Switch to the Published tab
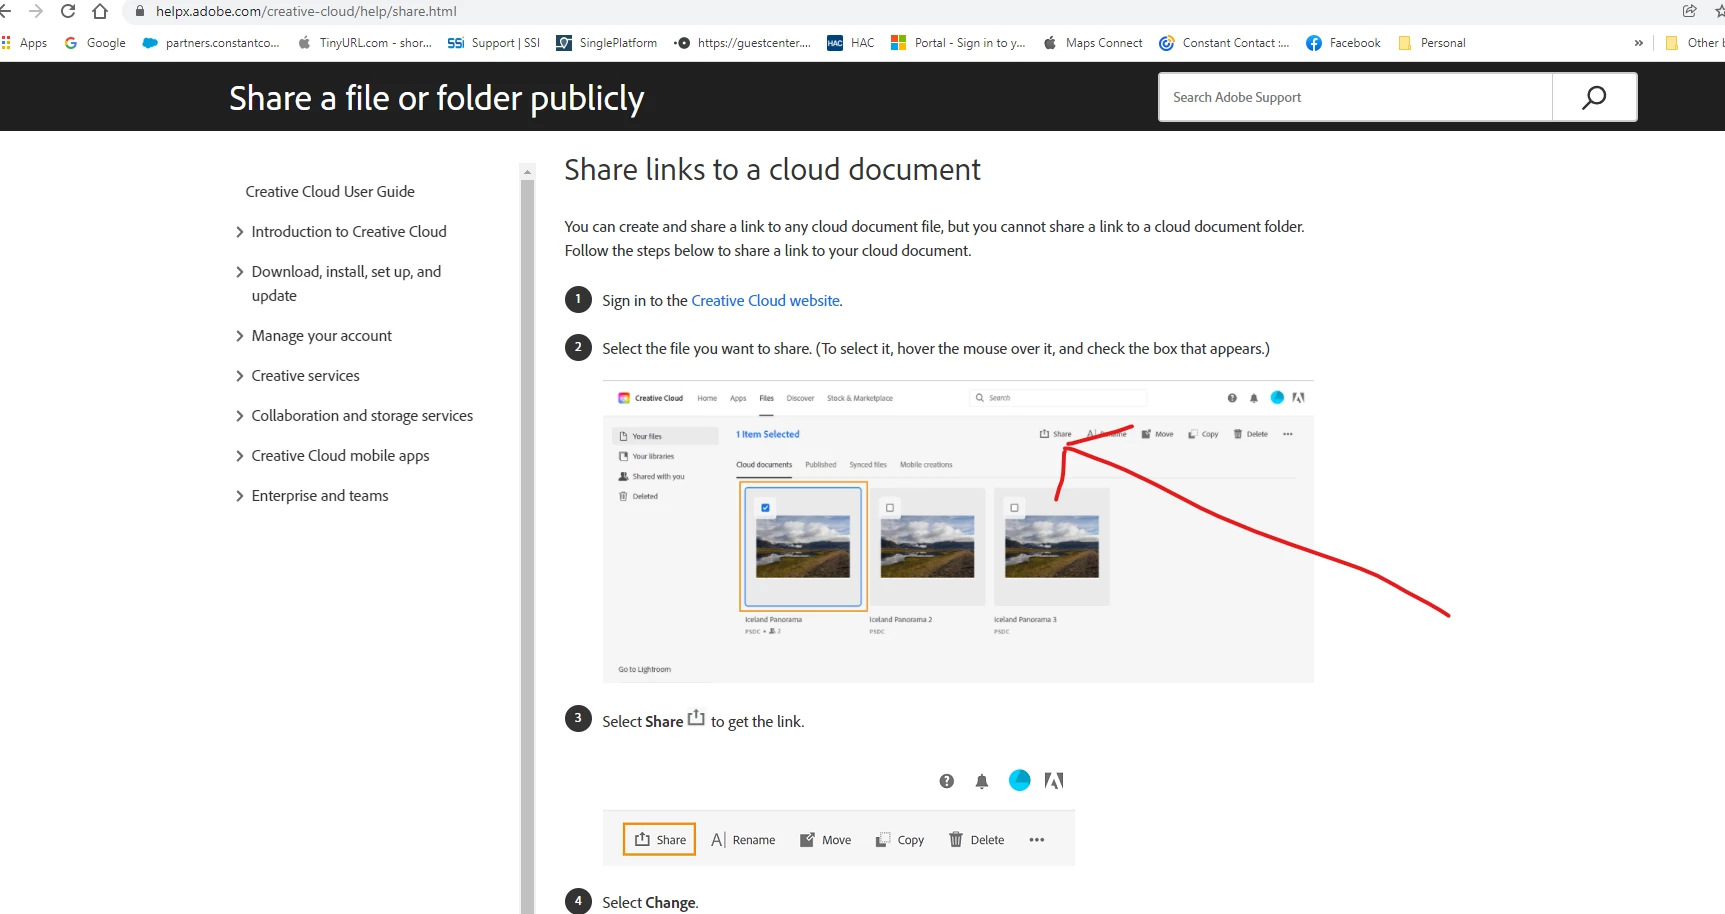1725x914 pixels. tap(821, 465)
